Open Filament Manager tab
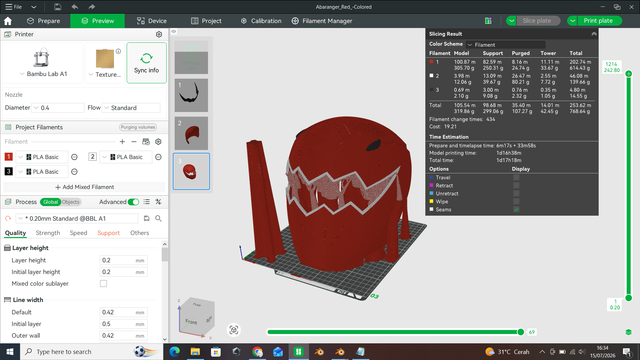Viewport: 640px width, 360px height. pos(322,21)
